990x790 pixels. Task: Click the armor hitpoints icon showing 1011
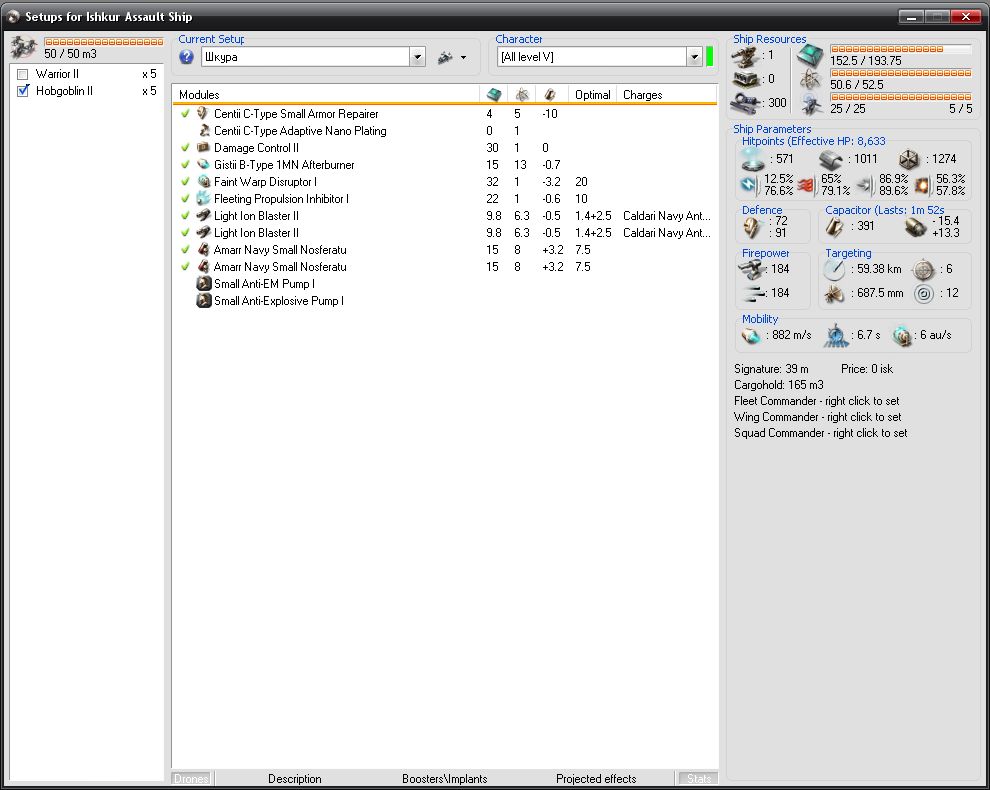point(832,159)
